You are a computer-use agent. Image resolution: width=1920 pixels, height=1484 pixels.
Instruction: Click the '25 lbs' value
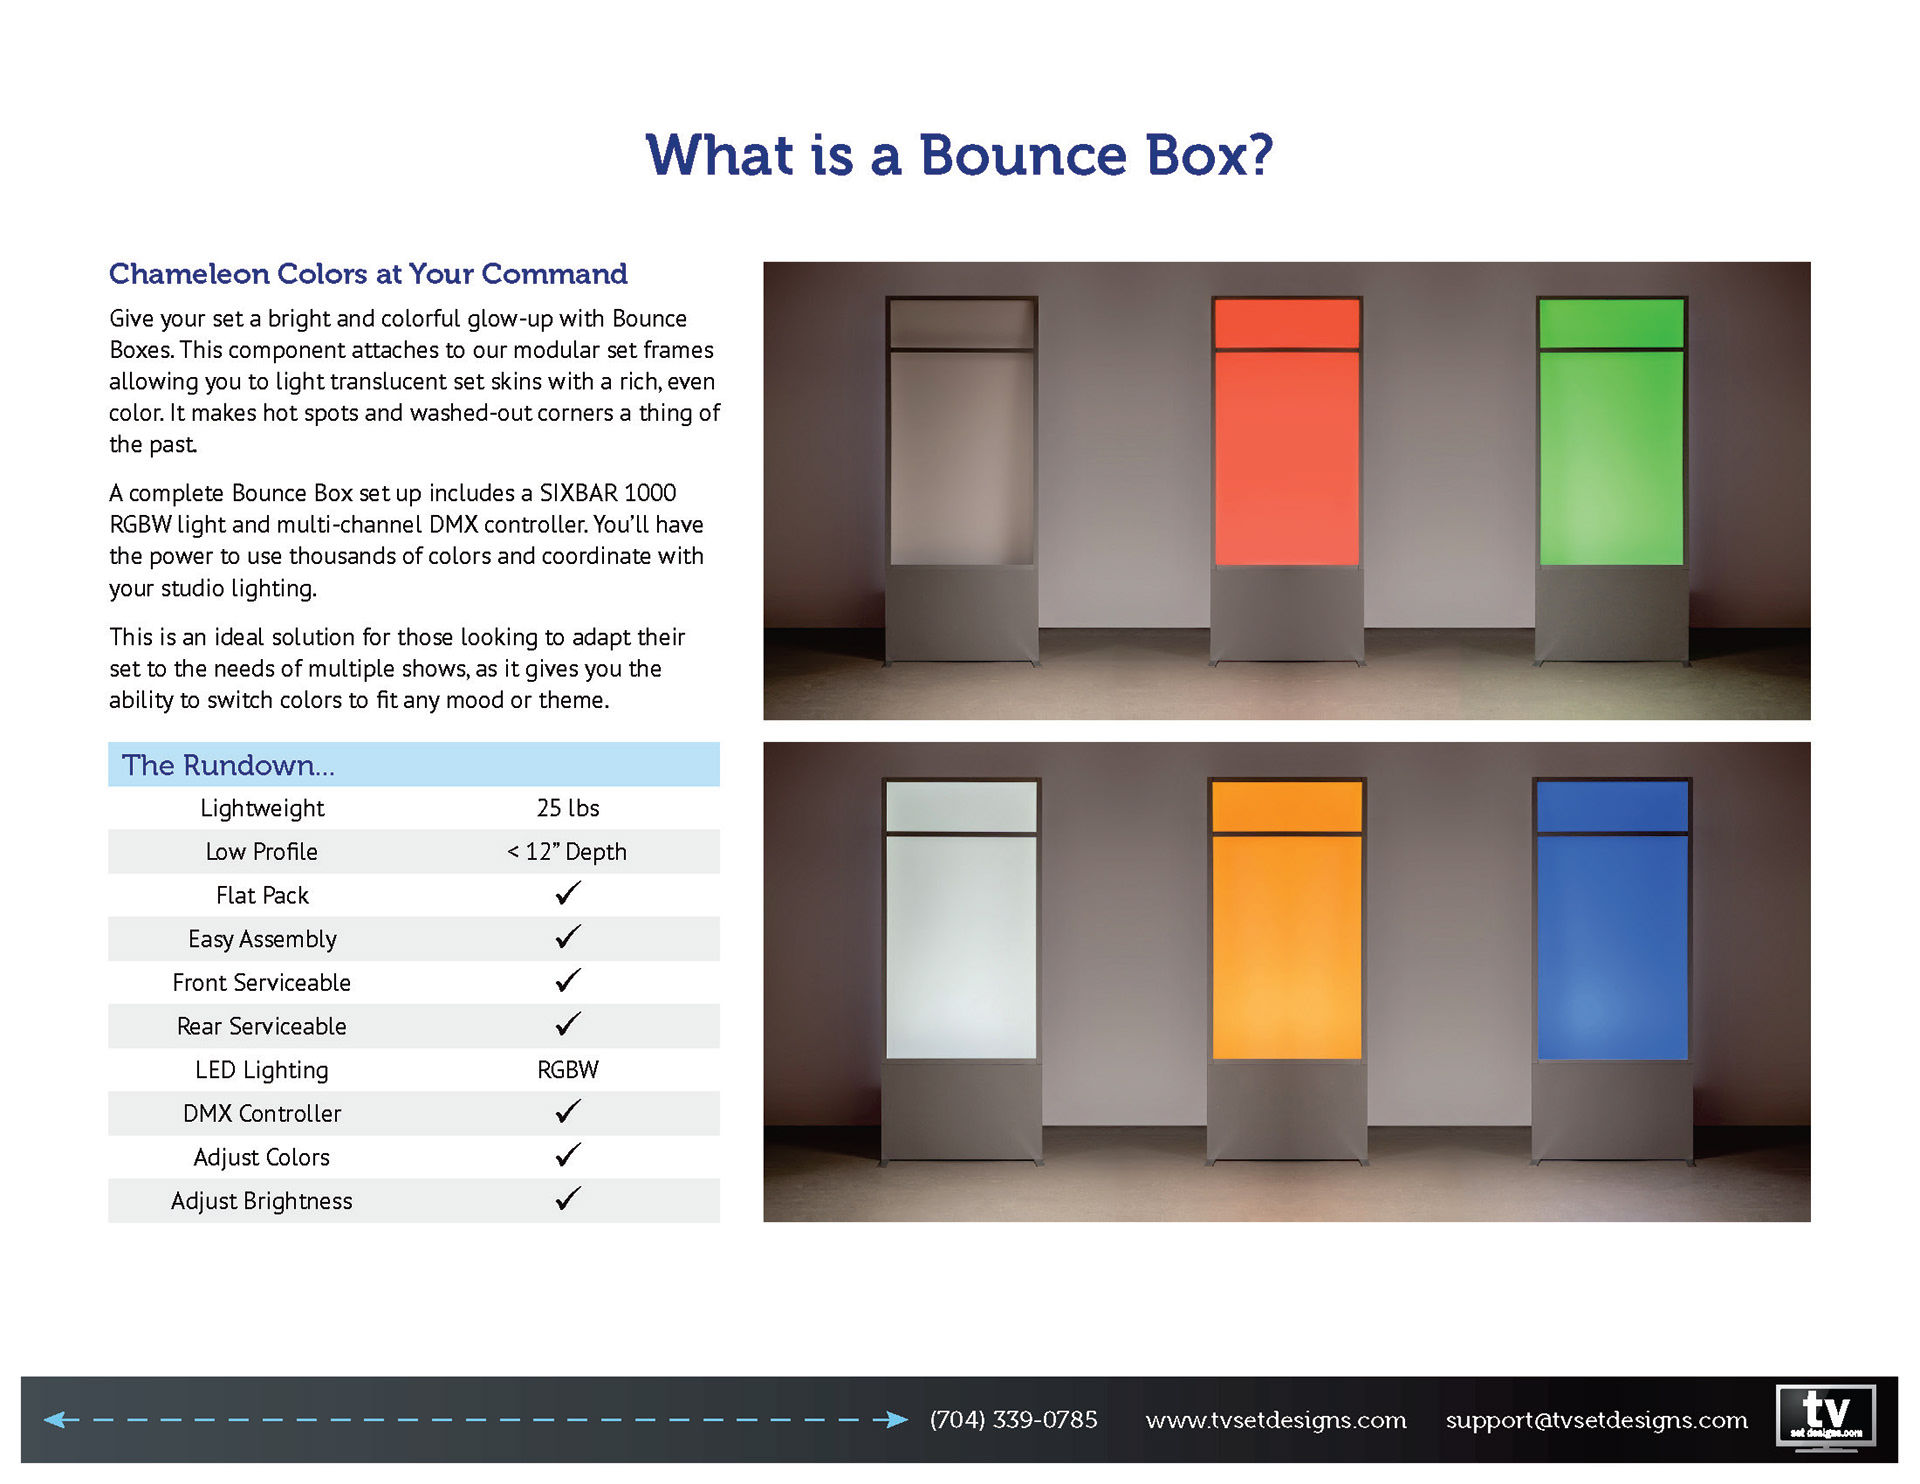tap(568, 808)
